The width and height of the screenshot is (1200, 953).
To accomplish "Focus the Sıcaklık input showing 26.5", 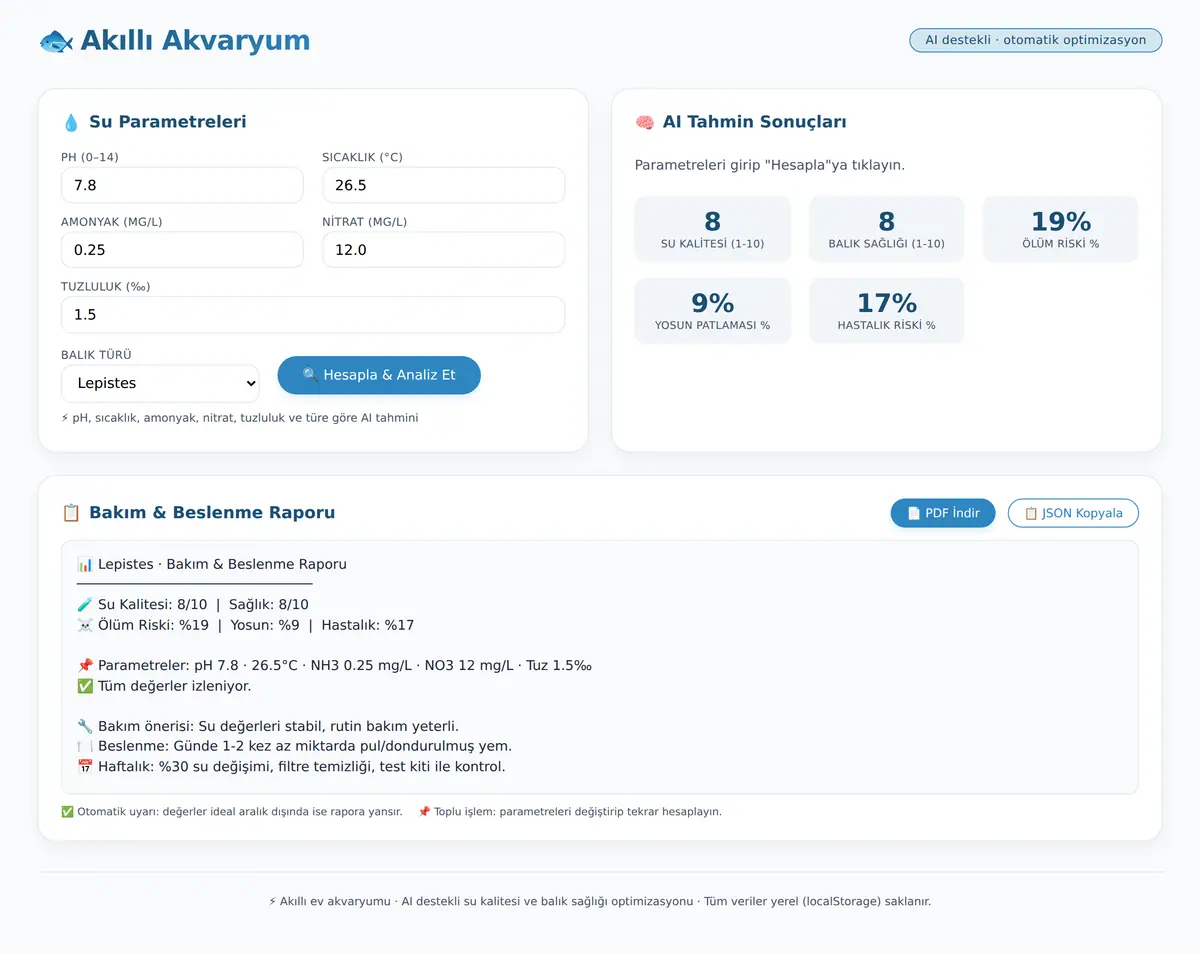I will click(x=443, y=185).
